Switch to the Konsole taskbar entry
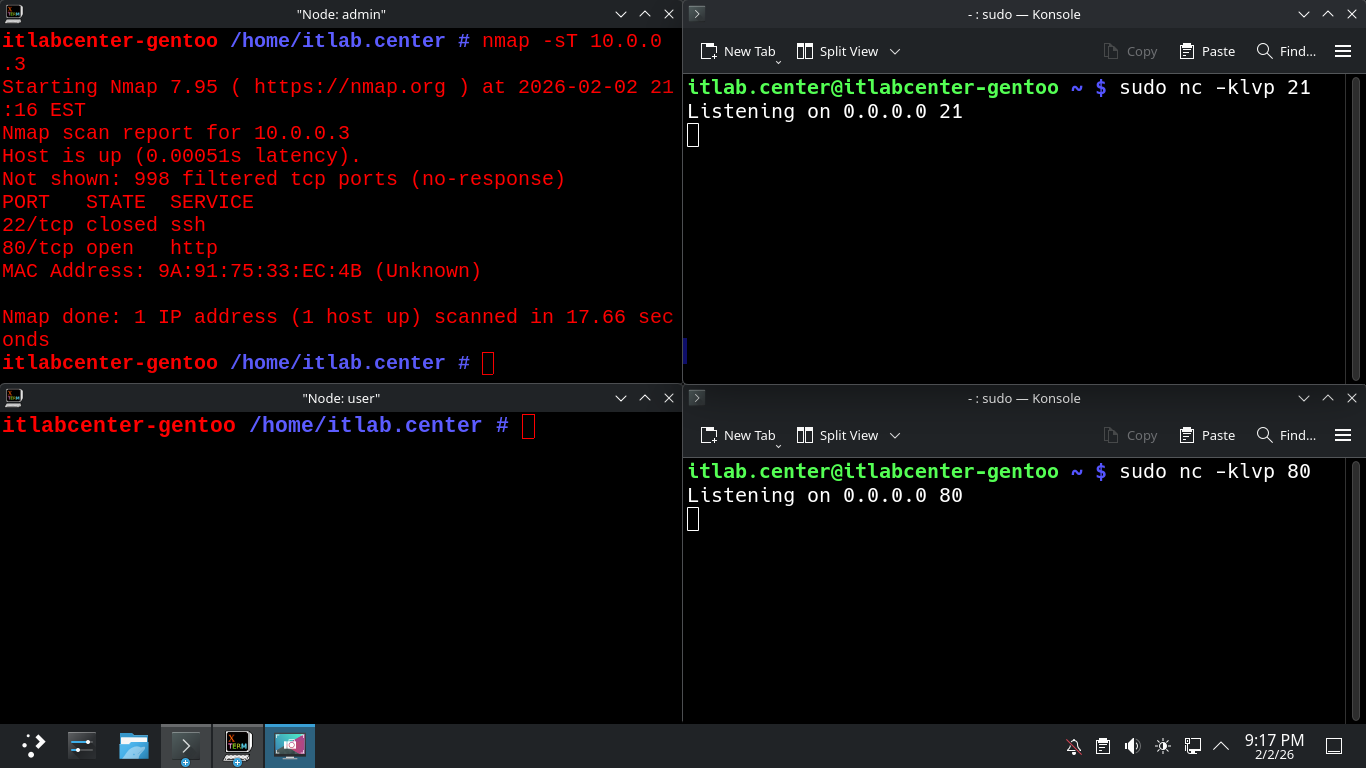 (x=186, y=745)
